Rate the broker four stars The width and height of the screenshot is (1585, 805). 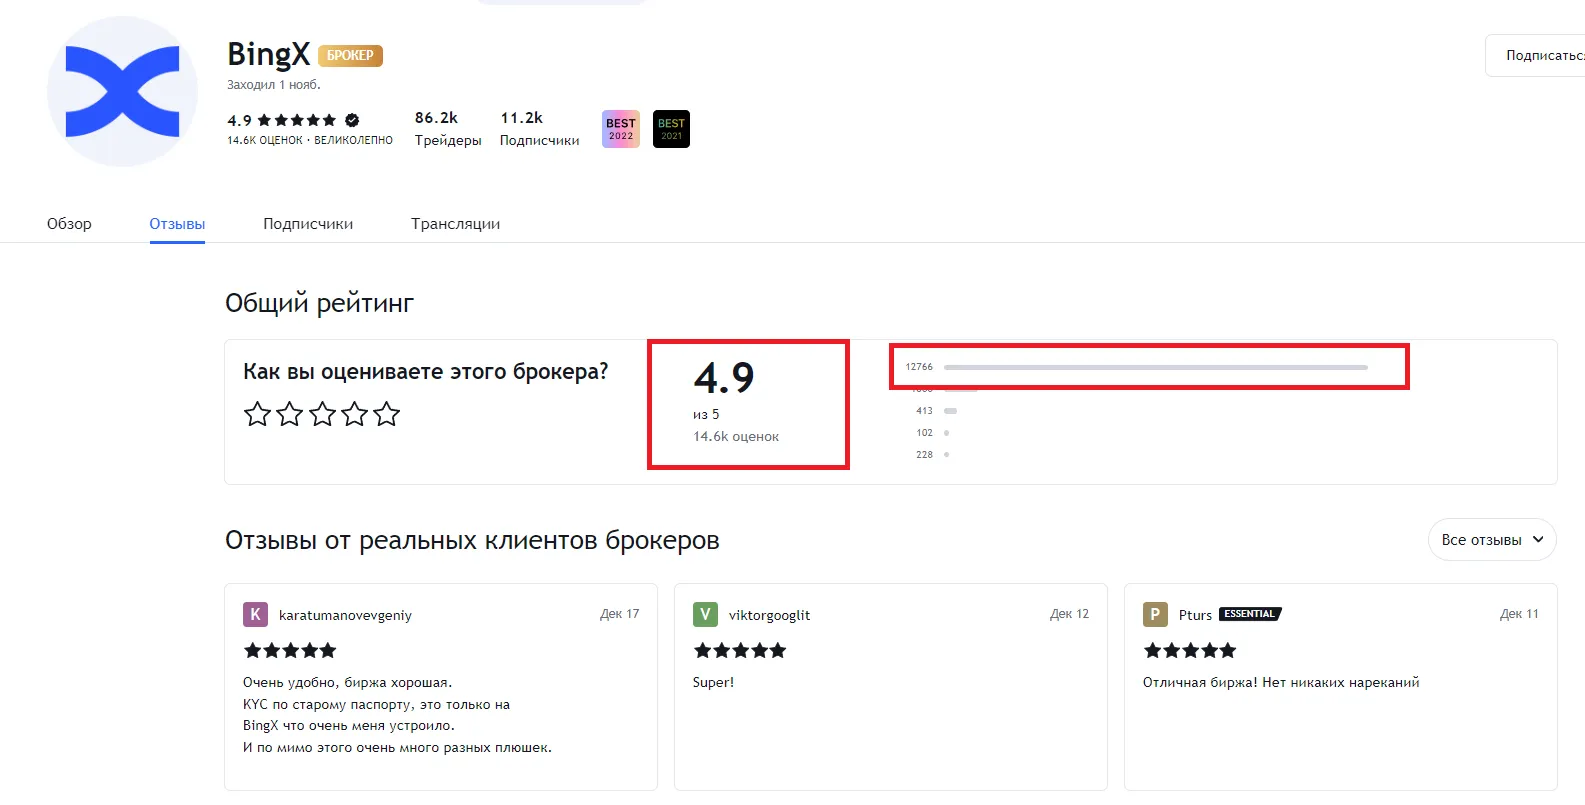tap(354, 414)
